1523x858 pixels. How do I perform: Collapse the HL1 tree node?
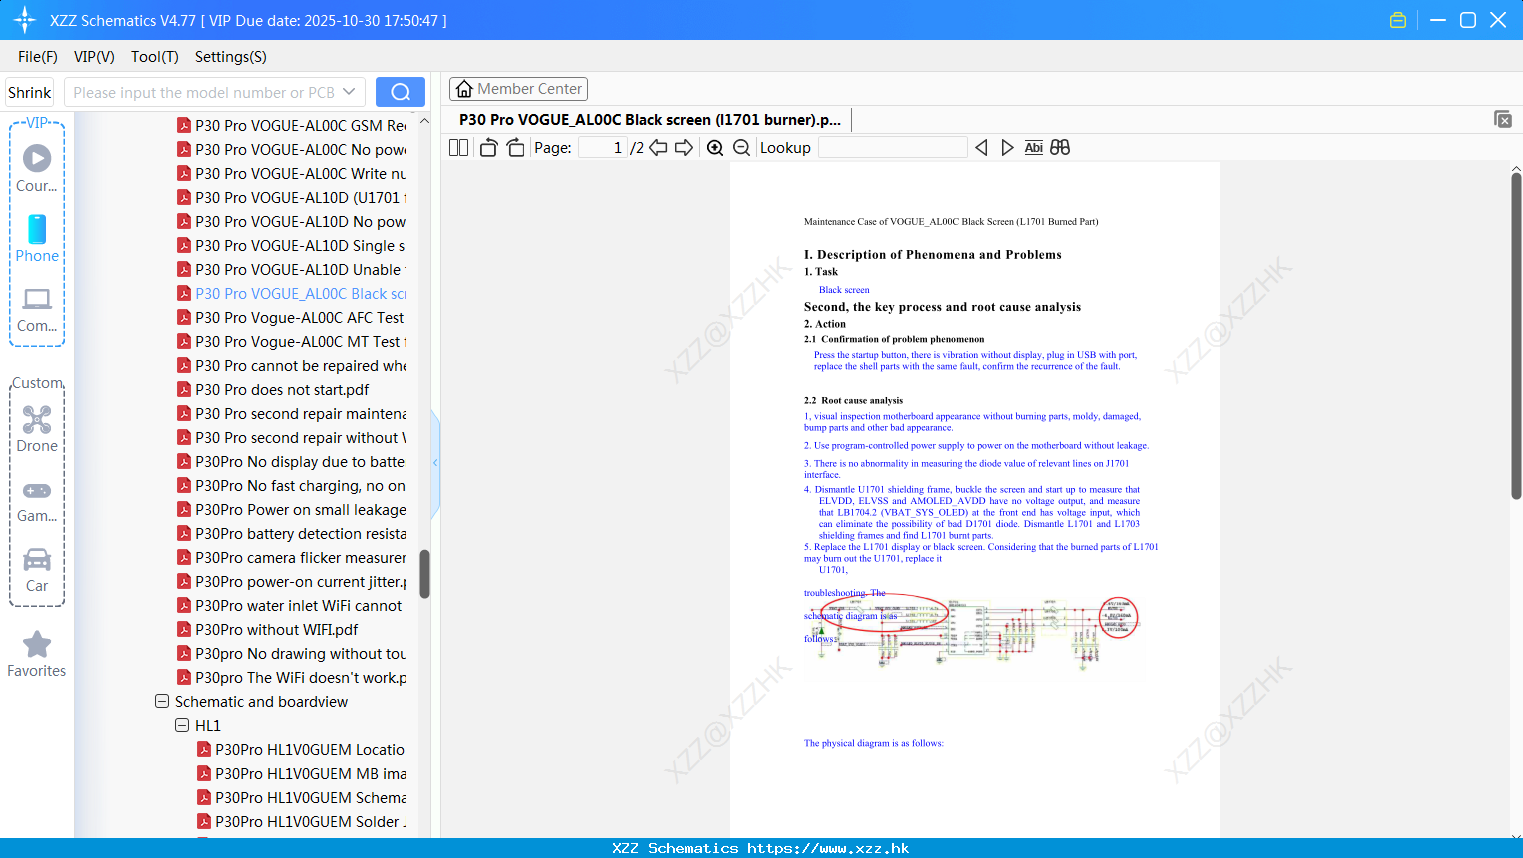point(182,726)
